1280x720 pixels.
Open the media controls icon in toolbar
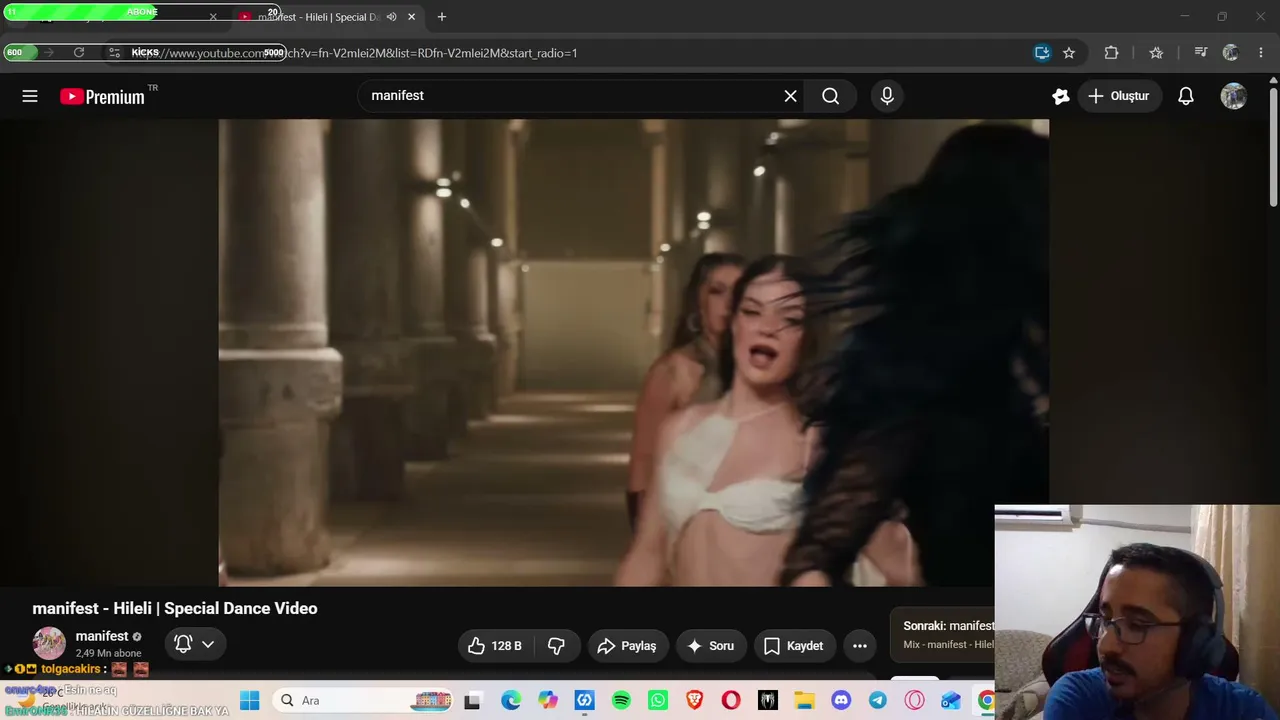point(1201,53)
